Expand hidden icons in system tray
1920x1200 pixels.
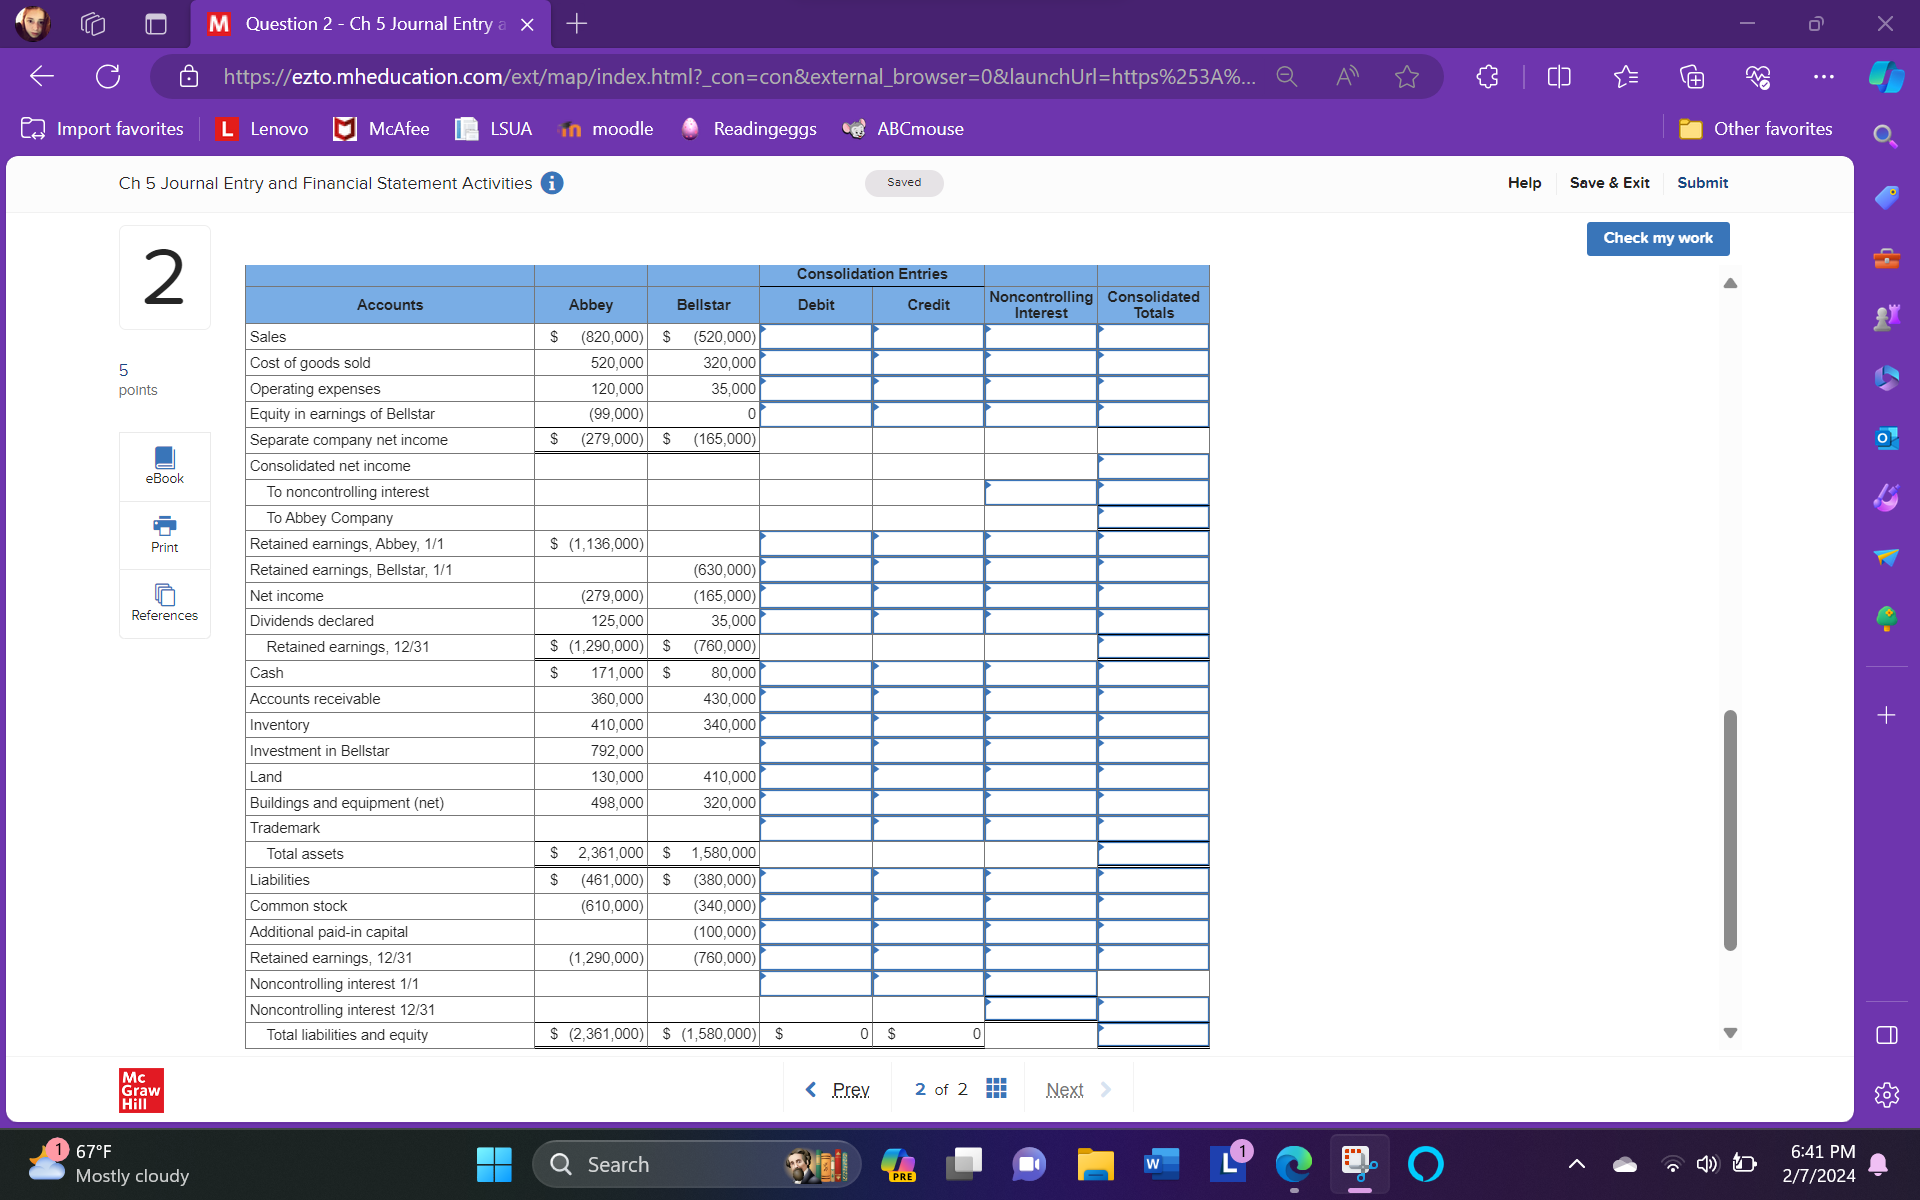(1577, 1163)
